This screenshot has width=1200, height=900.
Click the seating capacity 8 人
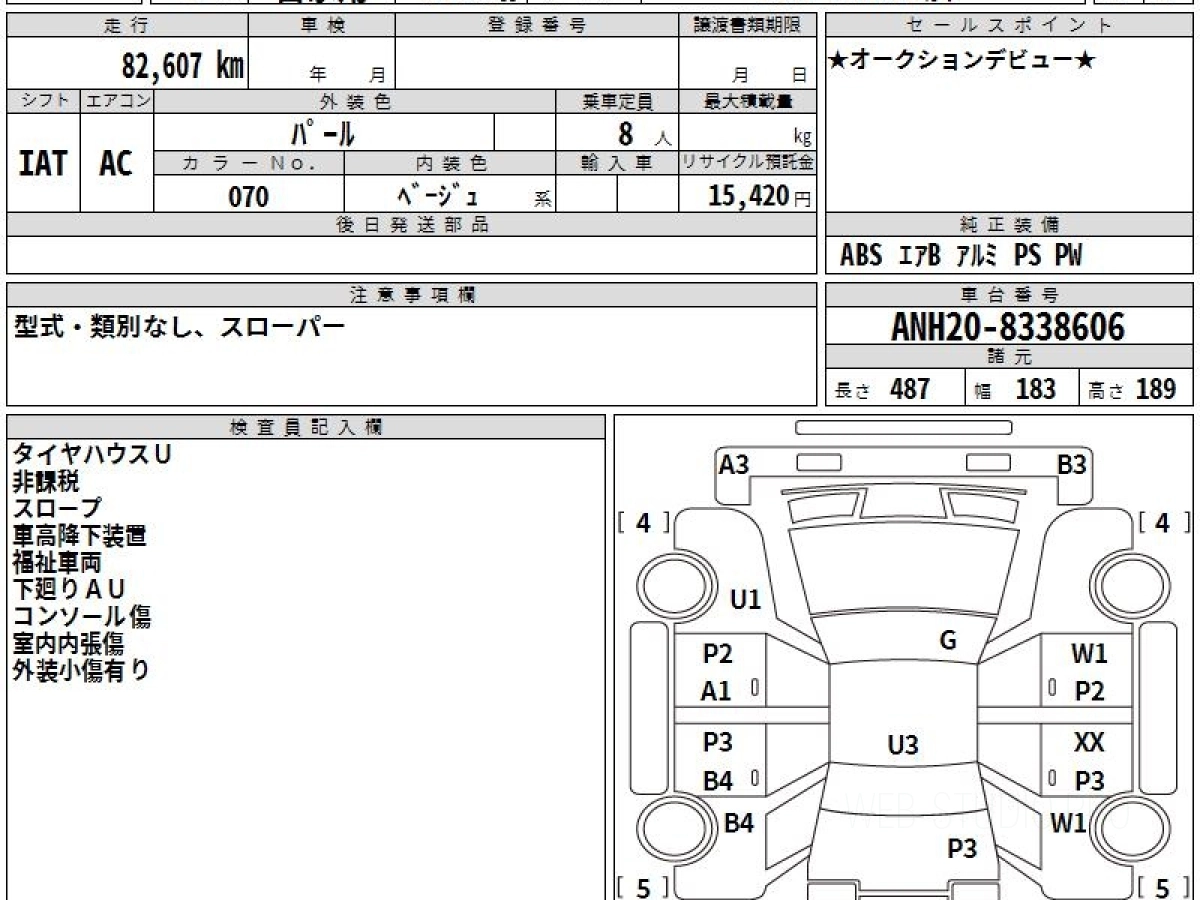(x=644, y=133)
